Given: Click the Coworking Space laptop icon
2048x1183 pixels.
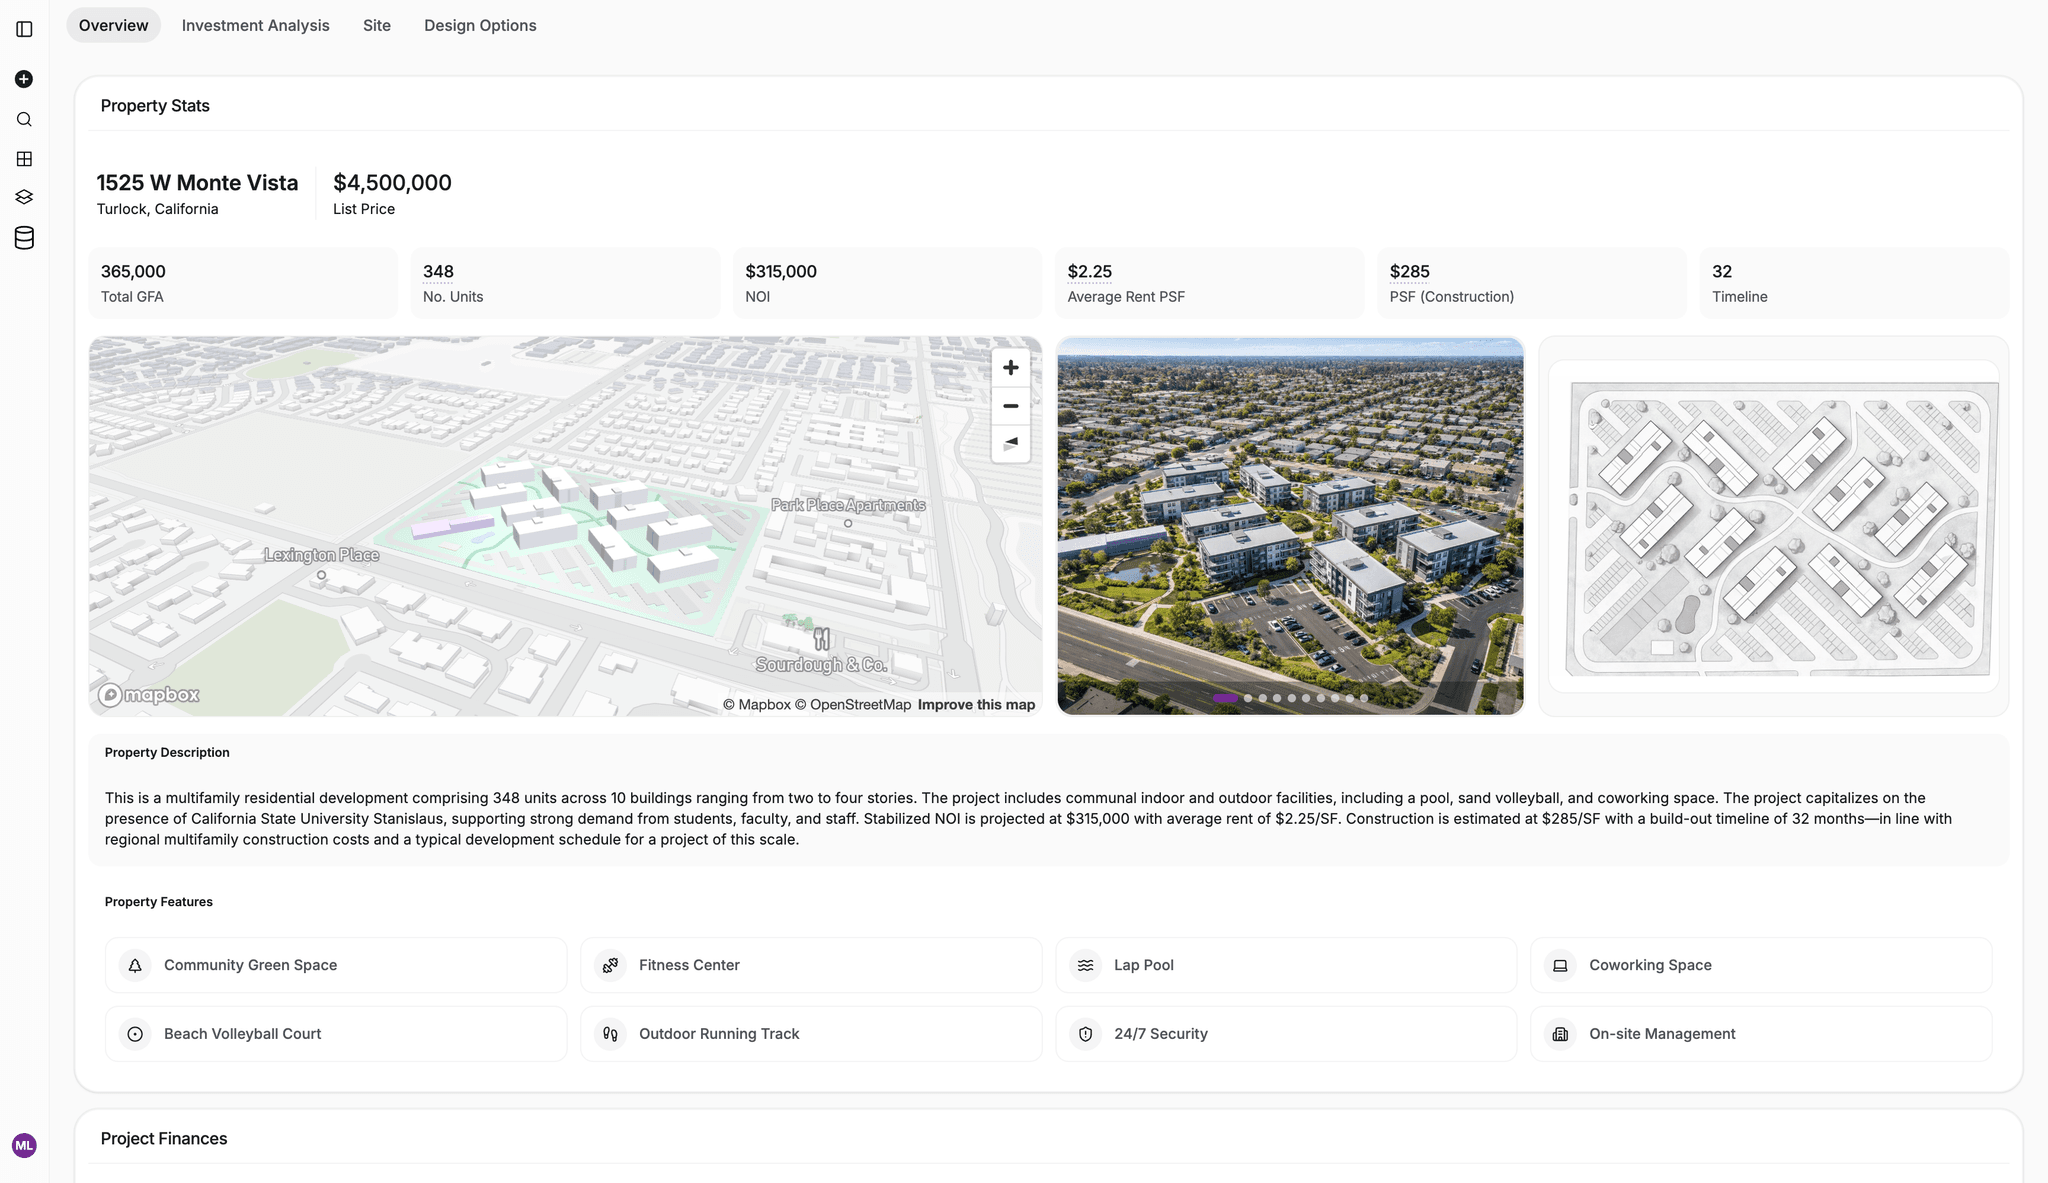Looking at the screenshot, I should click(1560, 965).
